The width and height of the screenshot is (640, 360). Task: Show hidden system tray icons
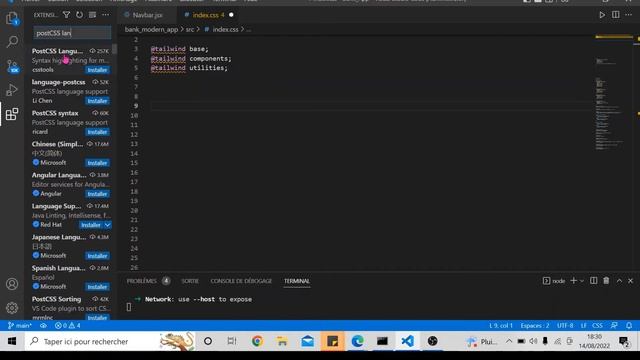[x=509, y=341]
